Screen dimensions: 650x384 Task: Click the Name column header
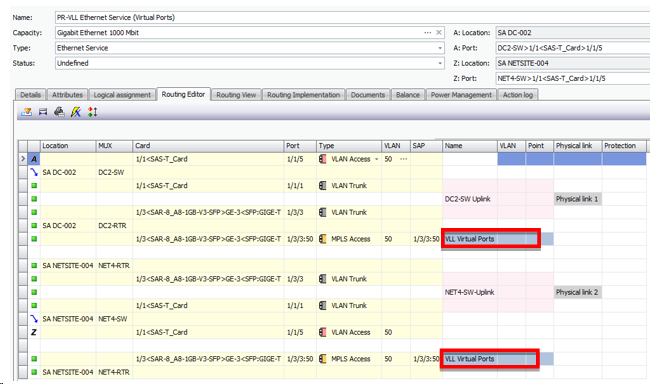click(470, 146)
